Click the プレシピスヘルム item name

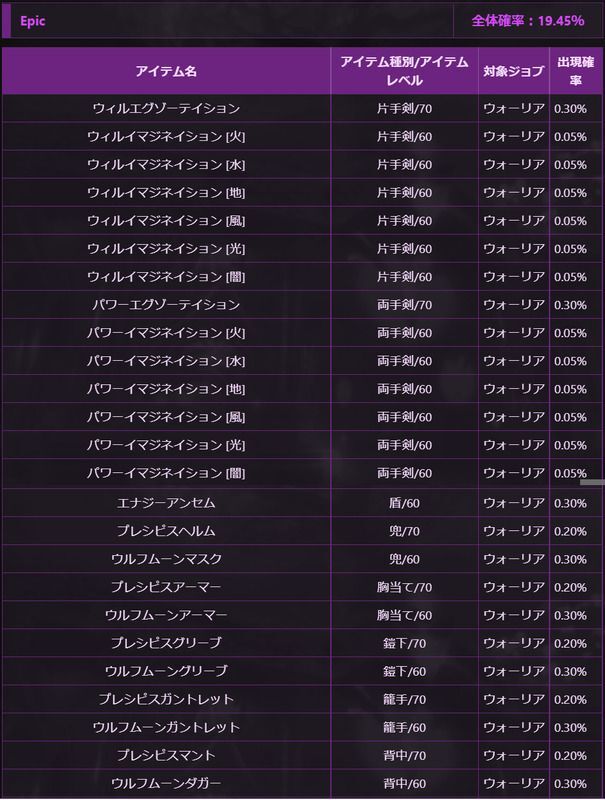tap(166, 530)
